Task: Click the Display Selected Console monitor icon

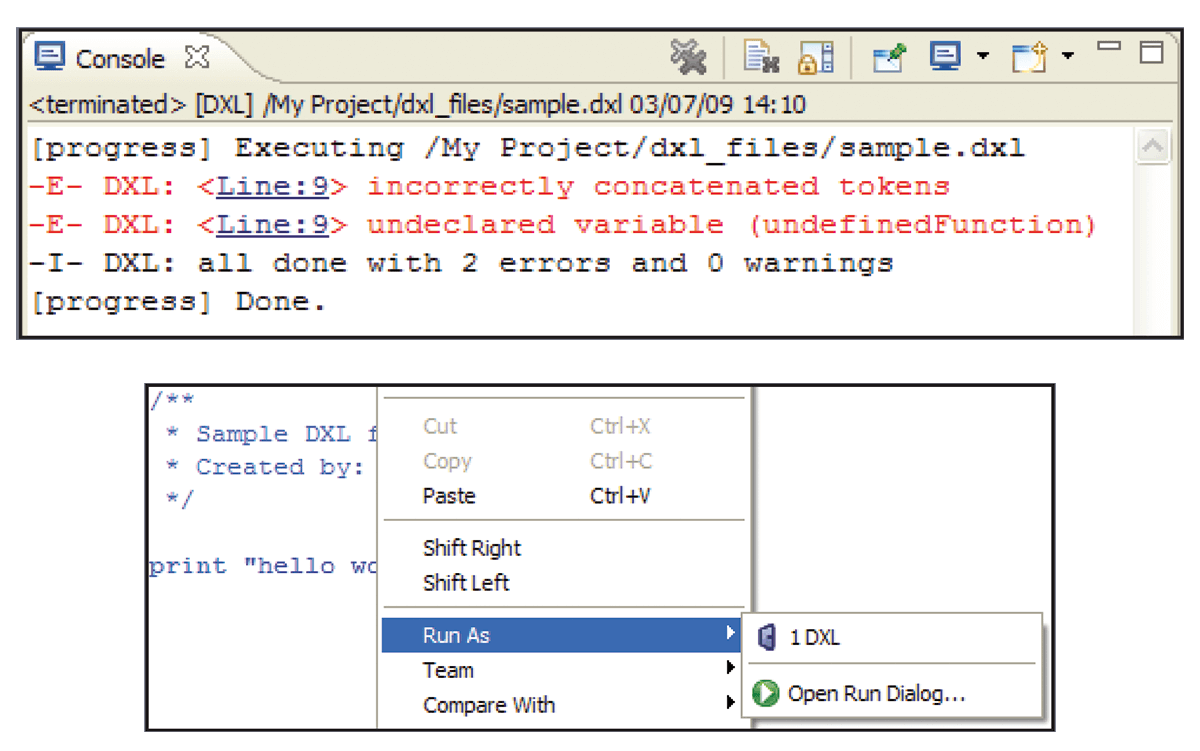Action: pyautogui.click(x=944, y=57)
